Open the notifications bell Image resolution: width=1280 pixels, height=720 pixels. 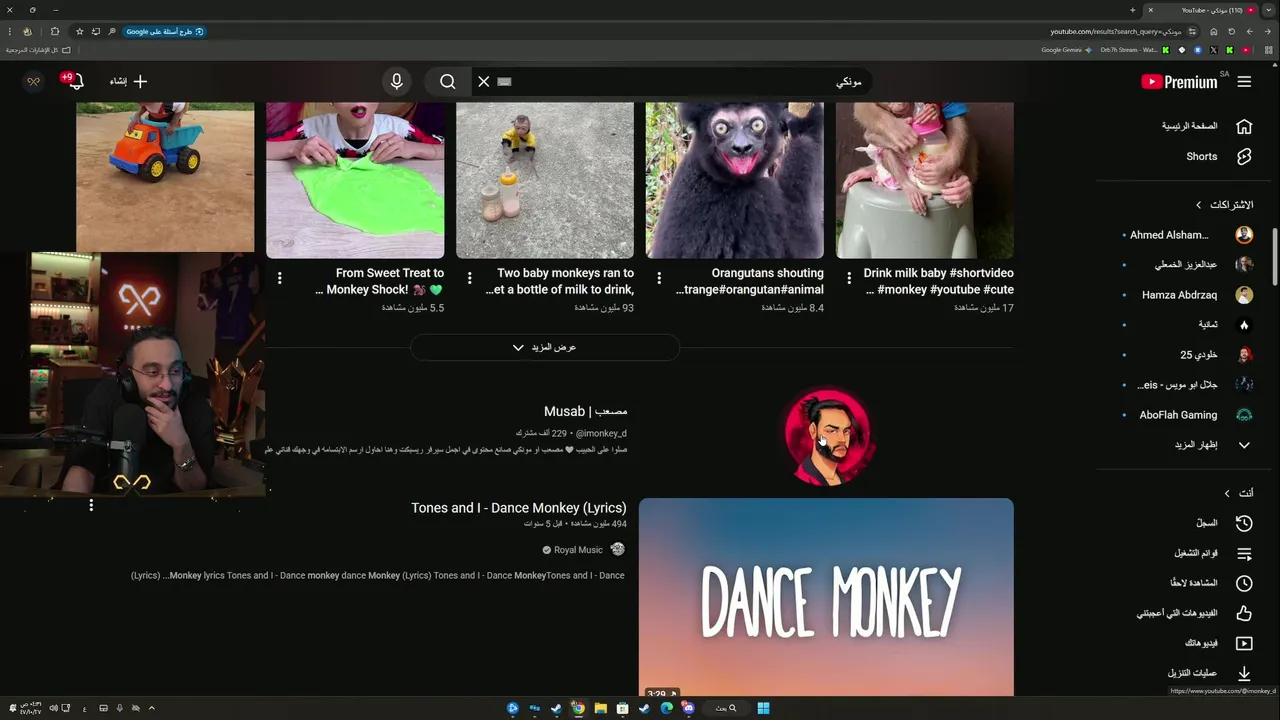pyautogui.click(x=75, y=82)
